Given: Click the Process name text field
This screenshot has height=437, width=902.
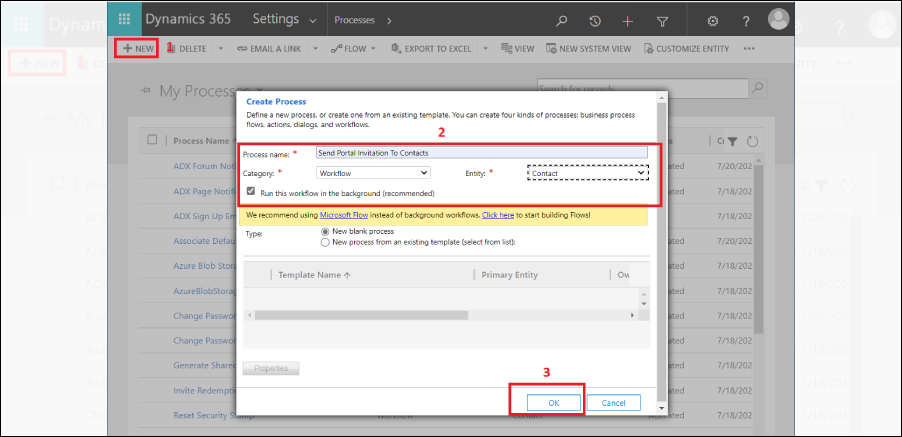Looking at the screenshot, I should pyautogui.click(x=481, y=153).
